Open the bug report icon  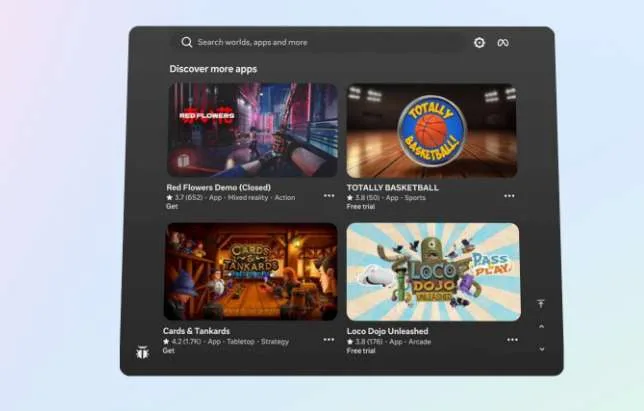tap(142, 353)
